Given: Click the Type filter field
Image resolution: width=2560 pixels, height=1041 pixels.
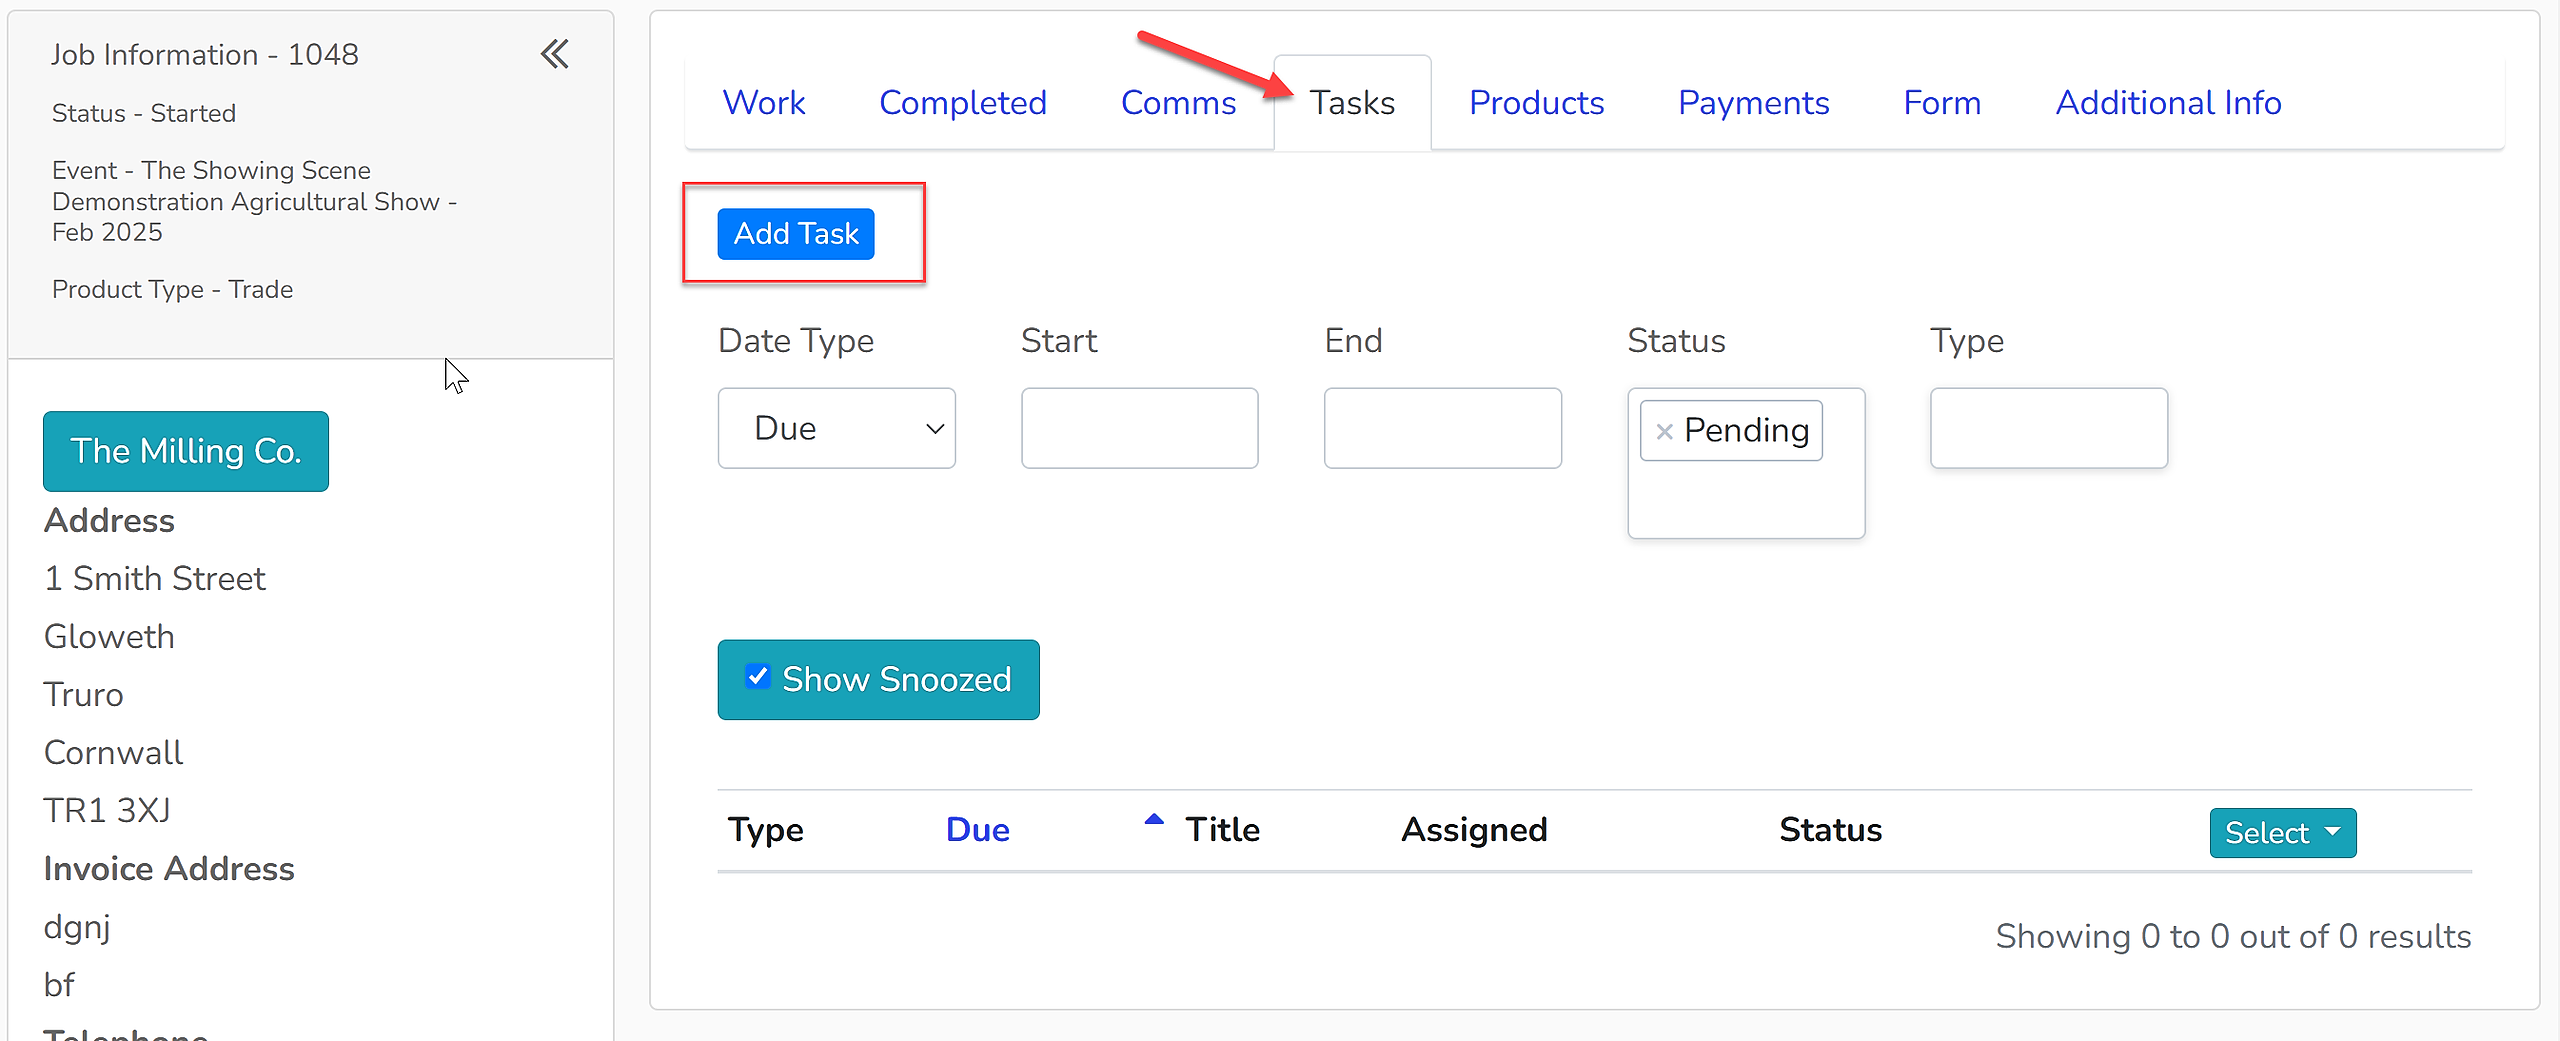Looking at the screenshot, I should tap(2049, 428).
